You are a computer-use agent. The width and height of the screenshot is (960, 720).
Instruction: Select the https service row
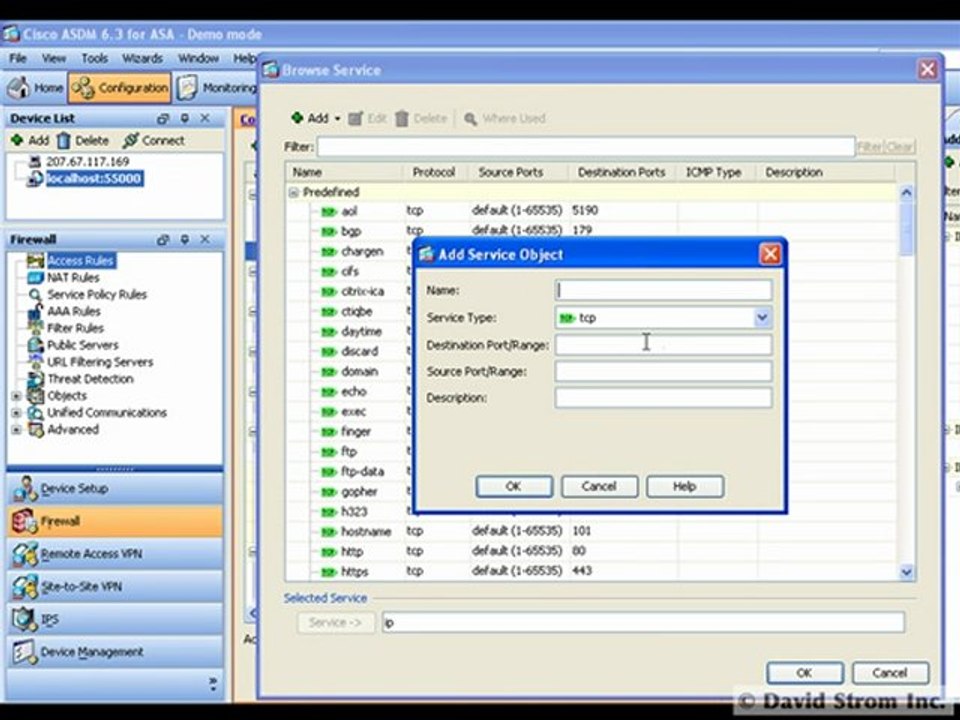click(591, 571)
